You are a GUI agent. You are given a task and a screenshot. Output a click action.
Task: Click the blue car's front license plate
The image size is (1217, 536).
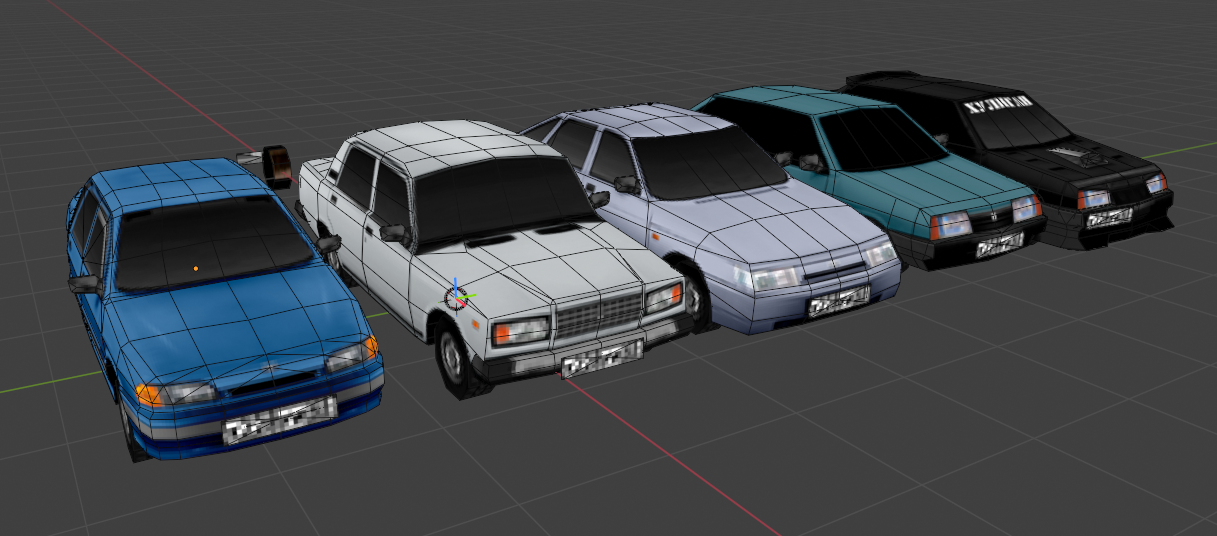coord(279,419)
